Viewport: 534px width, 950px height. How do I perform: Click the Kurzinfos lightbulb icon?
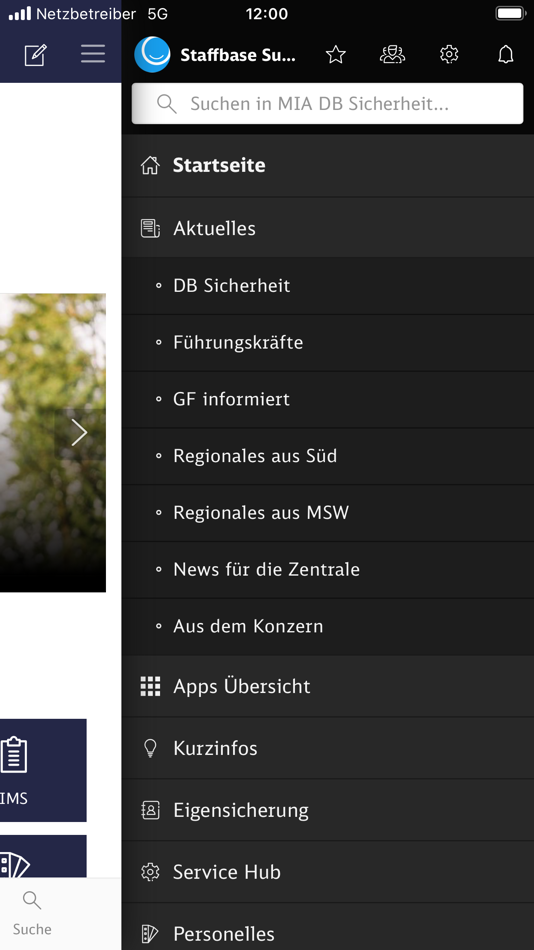pyautogui.click(x=150, y=748)
